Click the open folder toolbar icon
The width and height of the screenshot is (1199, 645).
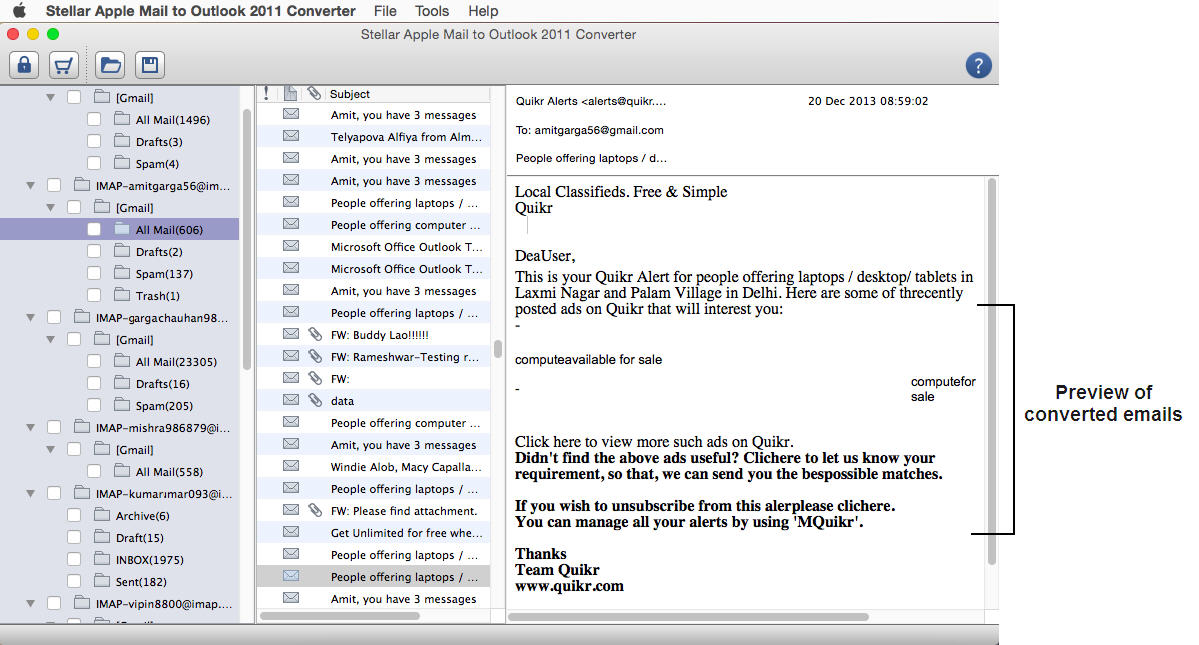pos(110,66)
